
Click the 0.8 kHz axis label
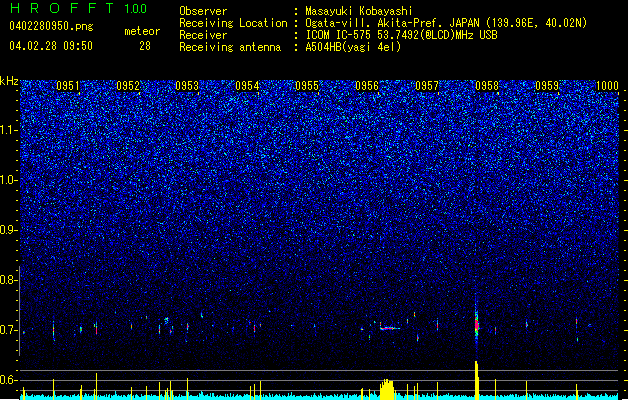pos(8,280)
